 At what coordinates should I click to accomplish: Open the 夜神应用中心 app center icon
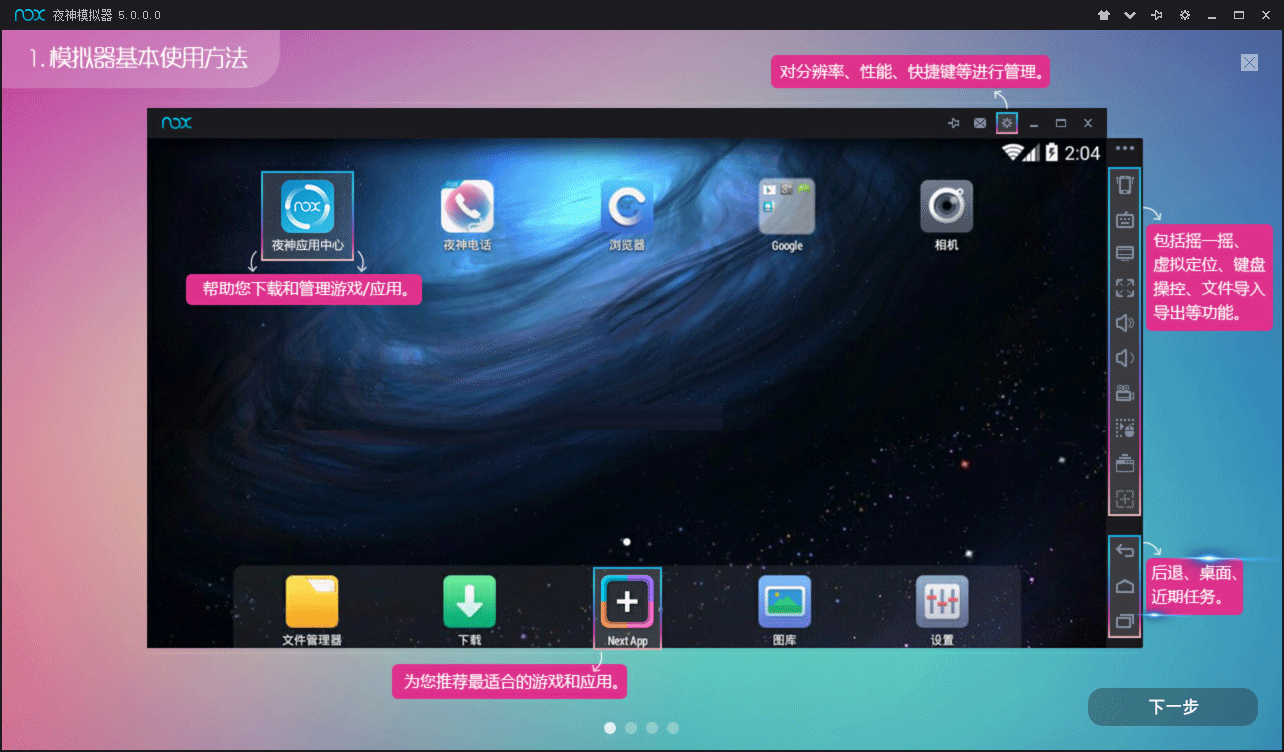pos(307,215)
